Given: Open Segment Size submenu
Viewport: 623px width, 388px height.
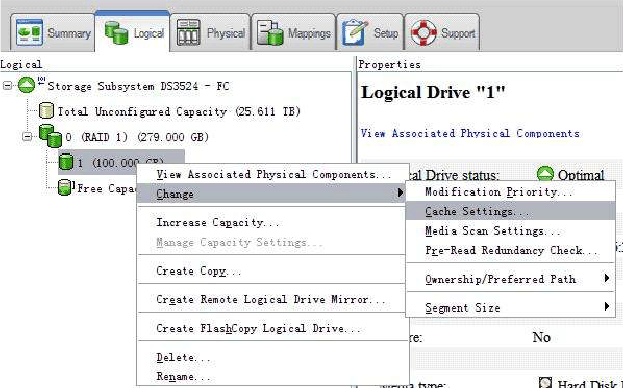Looking at the screenshot, I should [x=510, y=307].
